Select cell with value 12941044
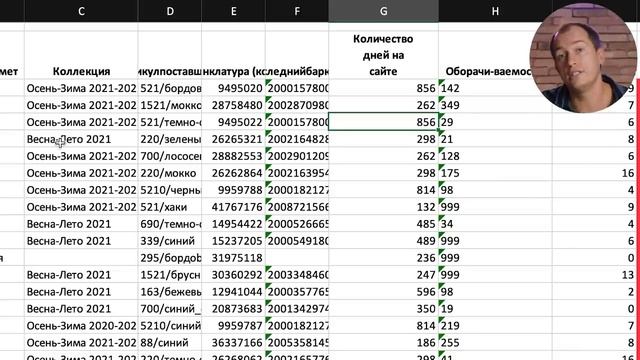The height and width of the screenshot is (360, 640). [x=233, y=292]
